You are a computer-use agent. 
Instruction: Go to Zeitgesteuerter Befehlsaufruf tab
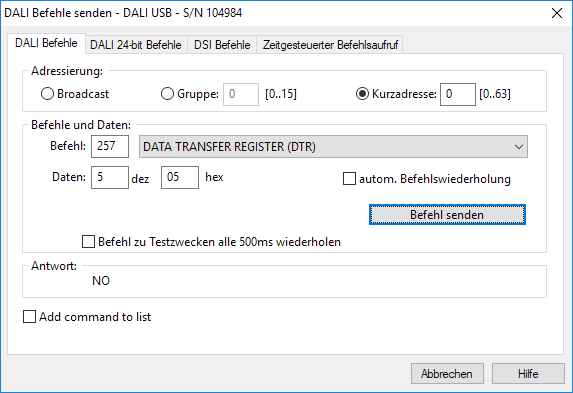coord(330,45)
